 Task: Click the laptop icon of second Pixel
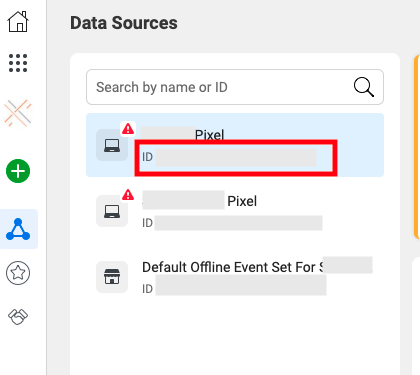coord(112,211)
